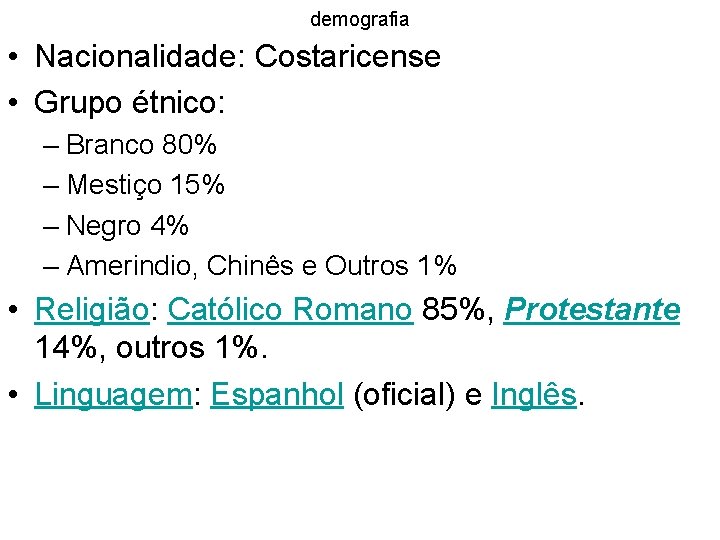Screen dimensions: 720x540
Task: Follow the Católico Romano link
Action: [290, 309]
